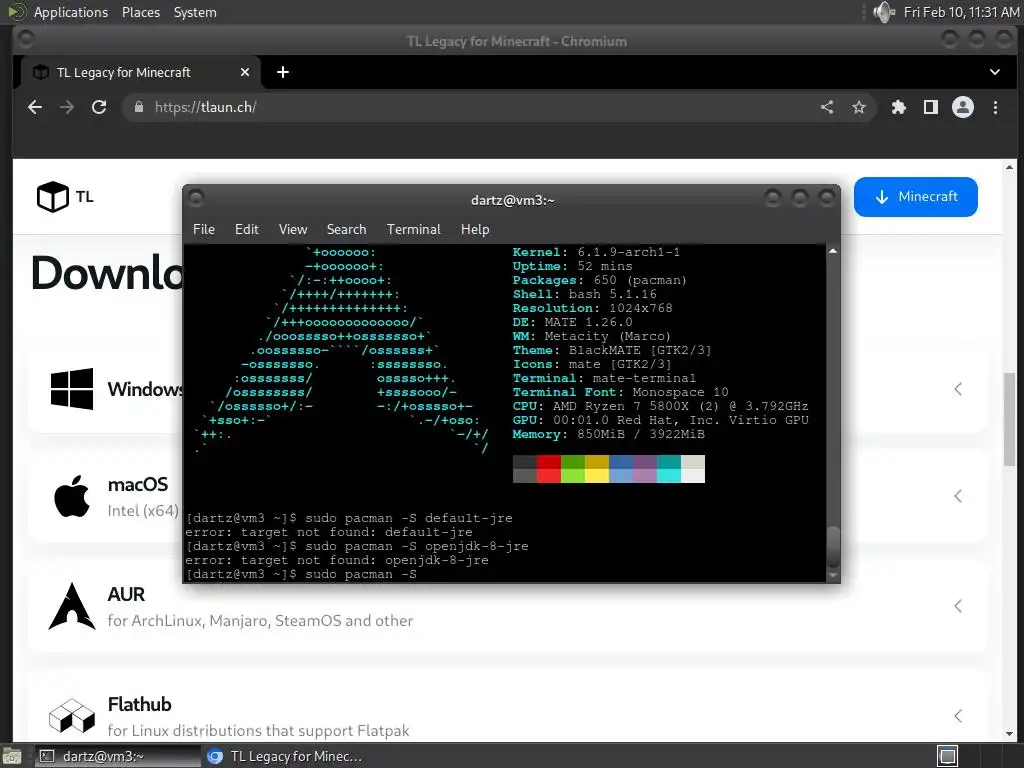The image size is (1024, 768).
Task: Click the show desktop icon in bottom panel
Action: tap(12, 756)
